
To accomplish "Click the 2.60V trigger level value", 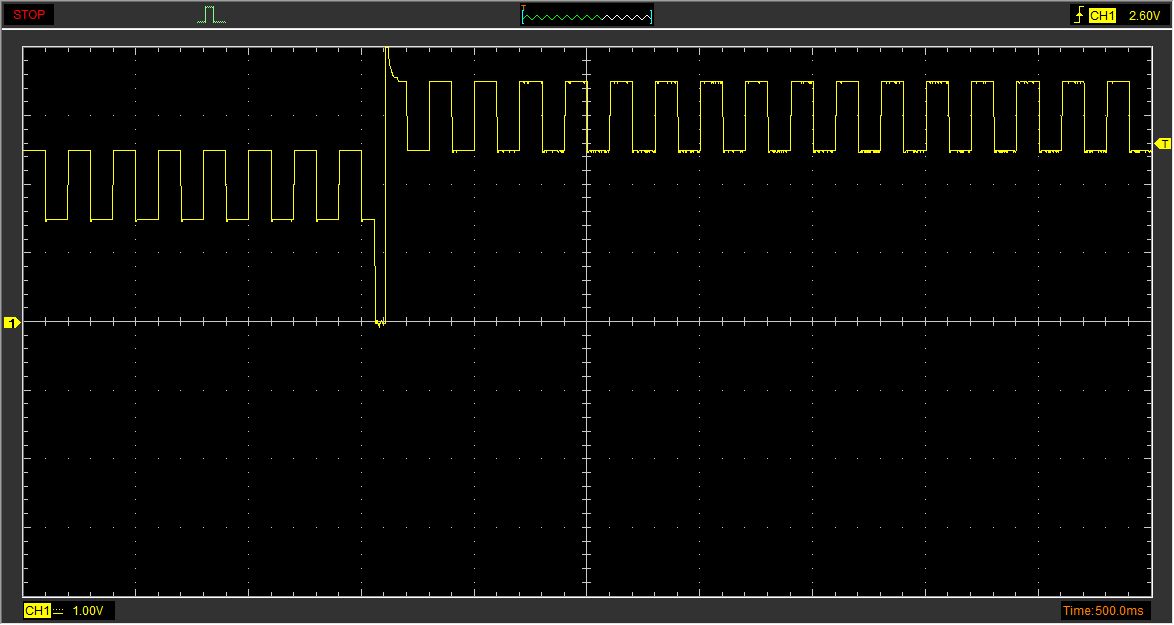I will coord(1144,15).
